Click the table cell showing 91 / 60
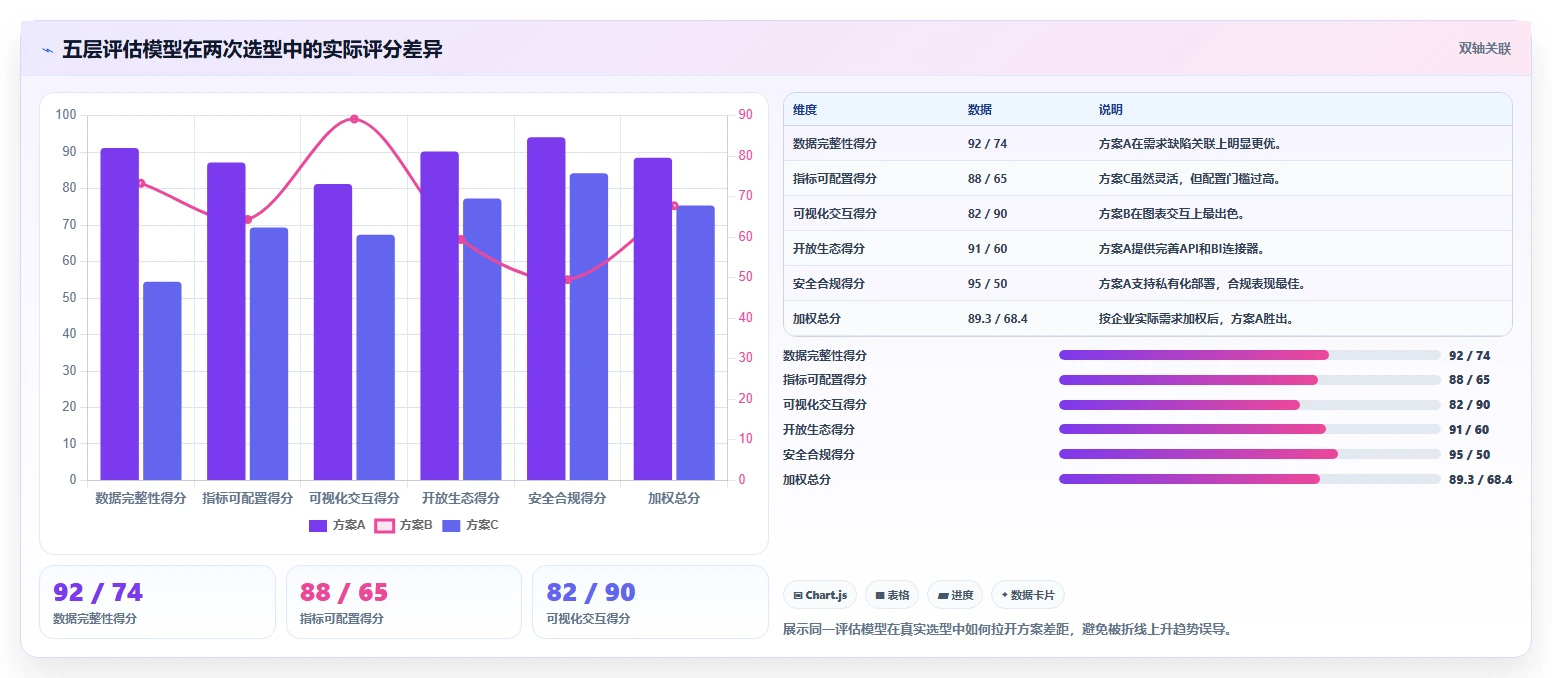The image size is (1552, 678). click(x=987, y=249)
